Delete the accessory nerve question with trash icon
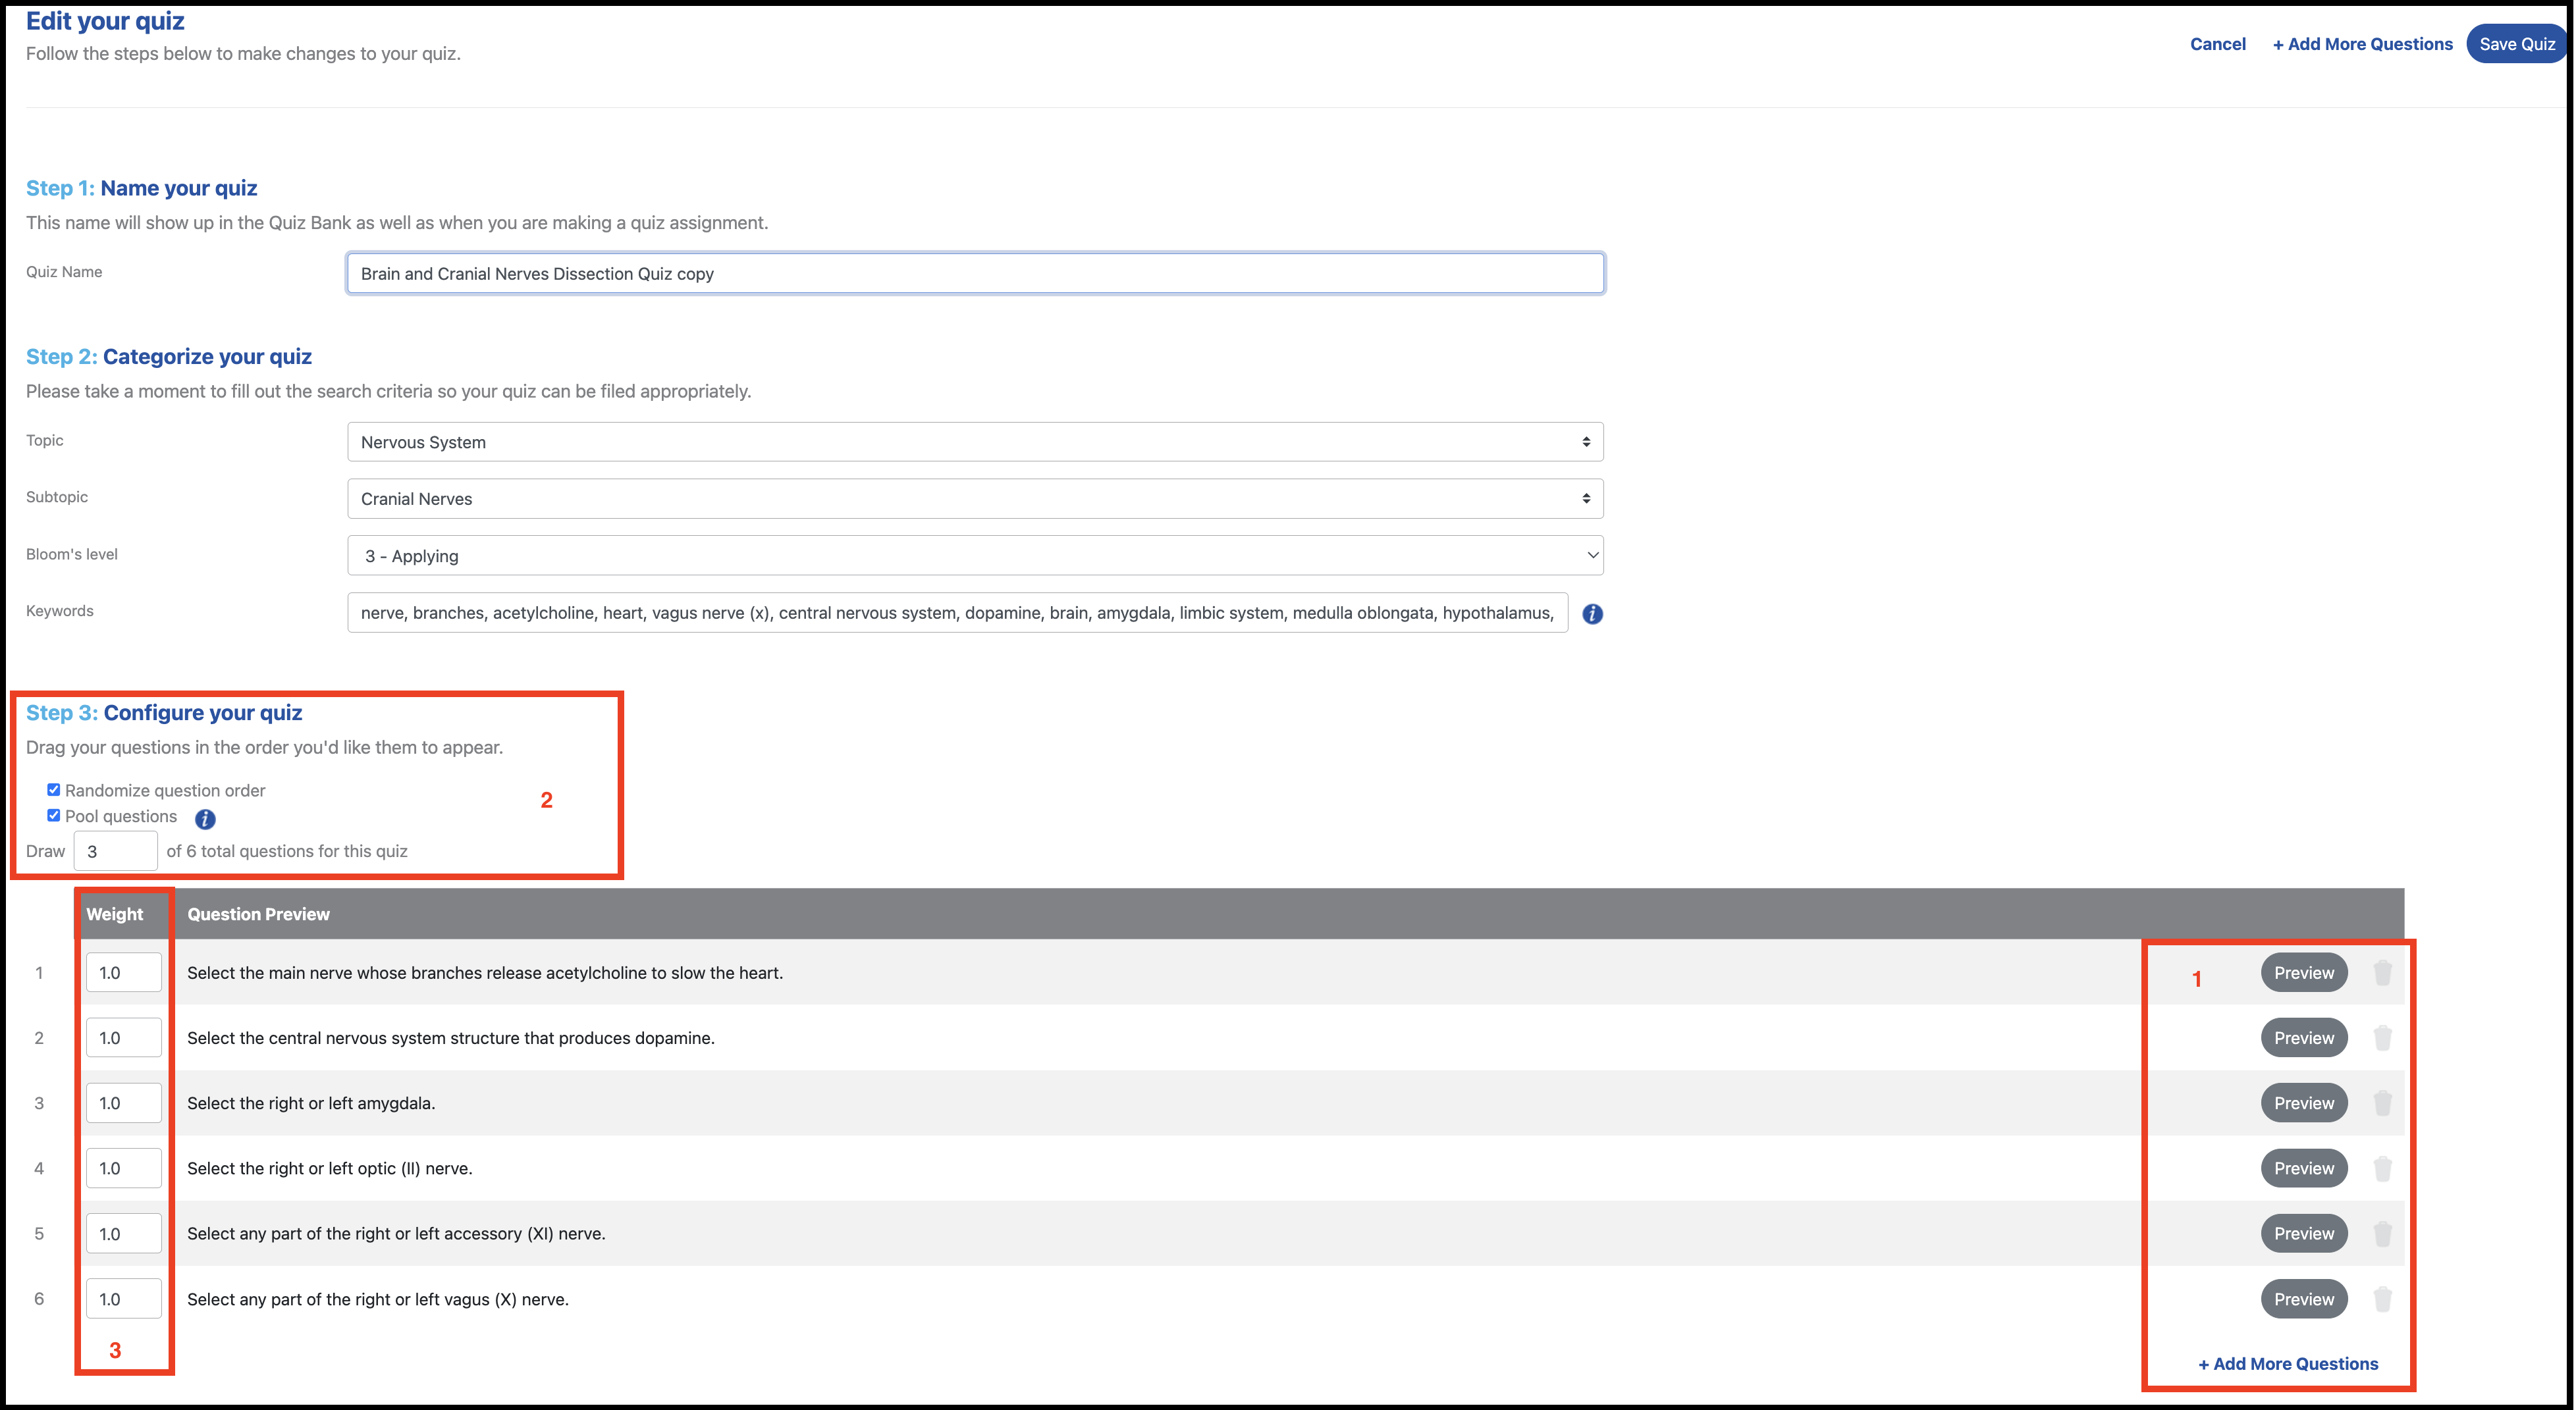The width and height of the screenshot is (2576, 1410). click(x=2383, y=1232)
